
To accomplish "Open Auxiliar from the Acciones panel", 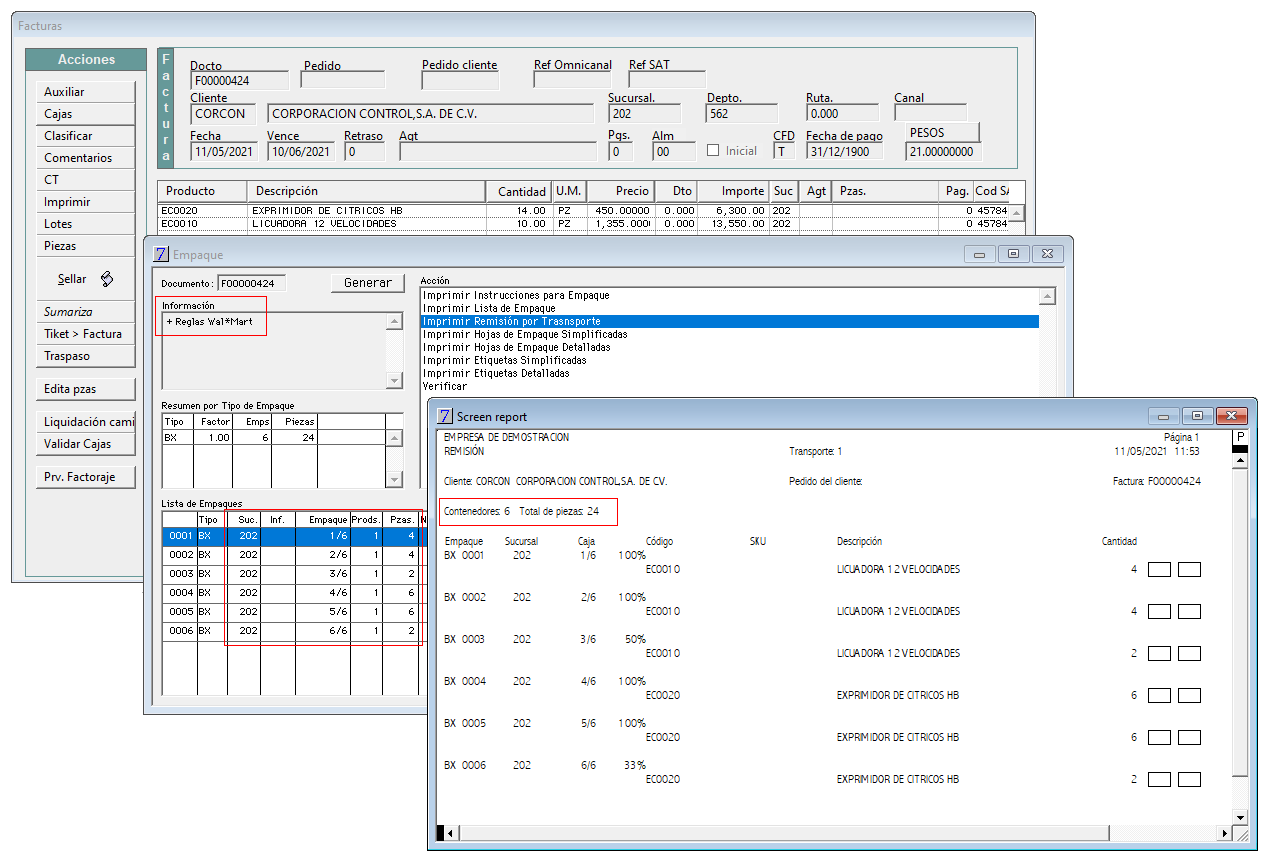I will [x=85, y=92].
